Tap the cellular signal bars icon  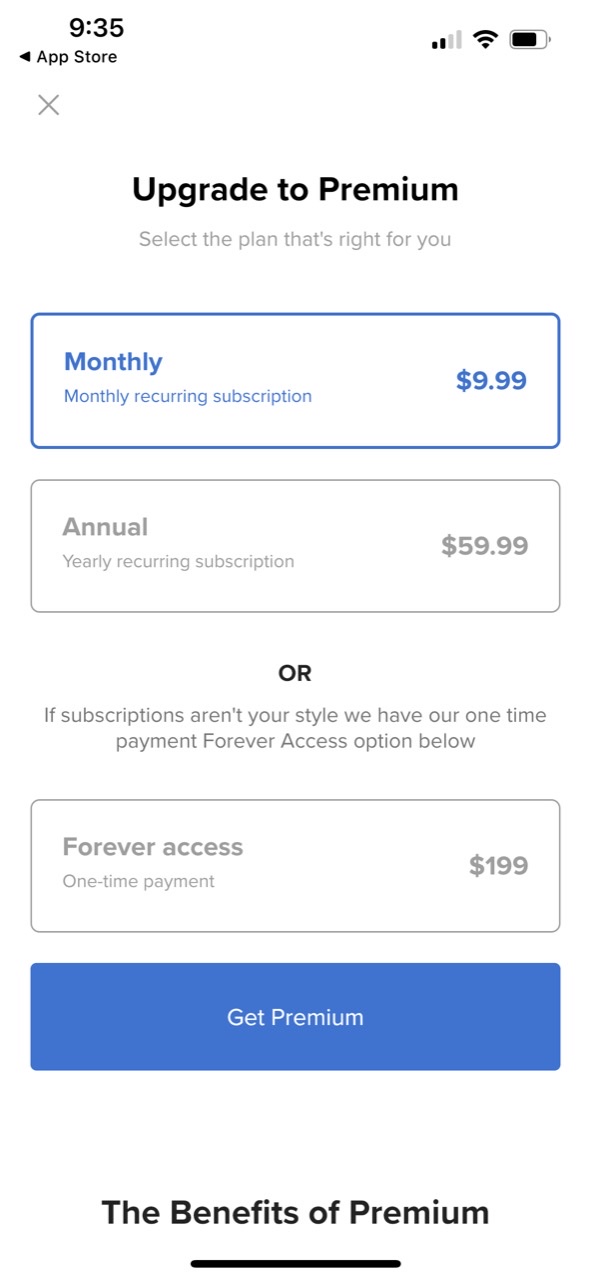tap(446, 41)
